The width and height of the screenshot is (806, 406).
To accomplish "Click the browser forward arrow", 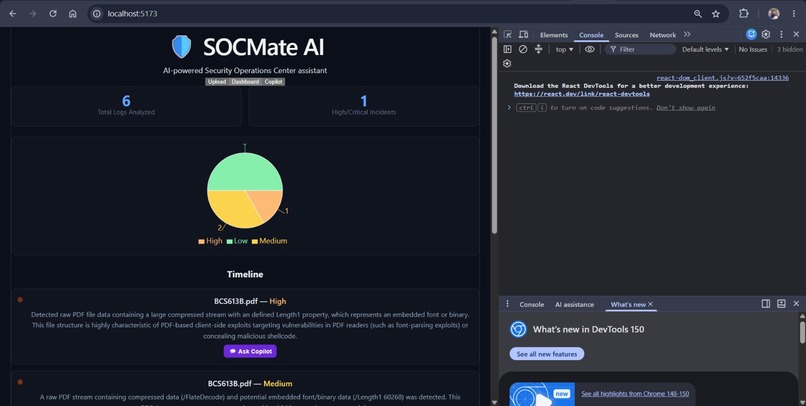I will tap(33, 14).
